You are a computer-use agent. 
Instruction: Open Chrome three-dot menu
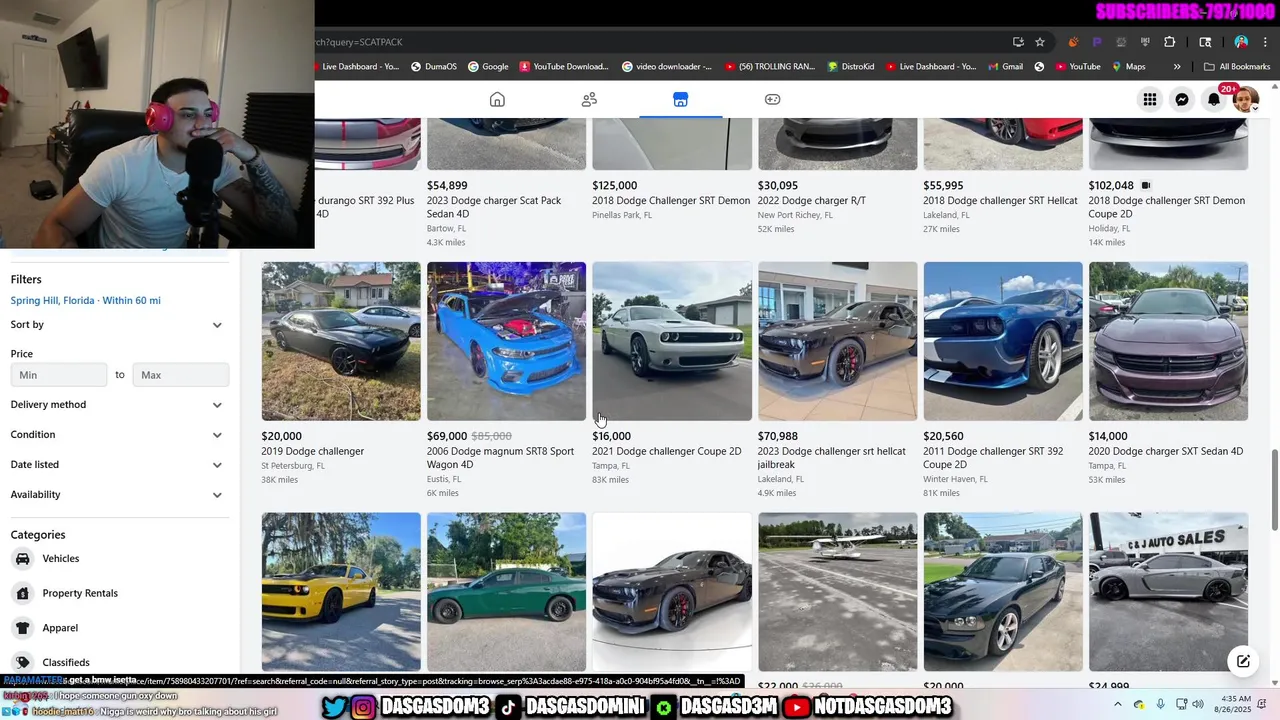(1264, 42)
